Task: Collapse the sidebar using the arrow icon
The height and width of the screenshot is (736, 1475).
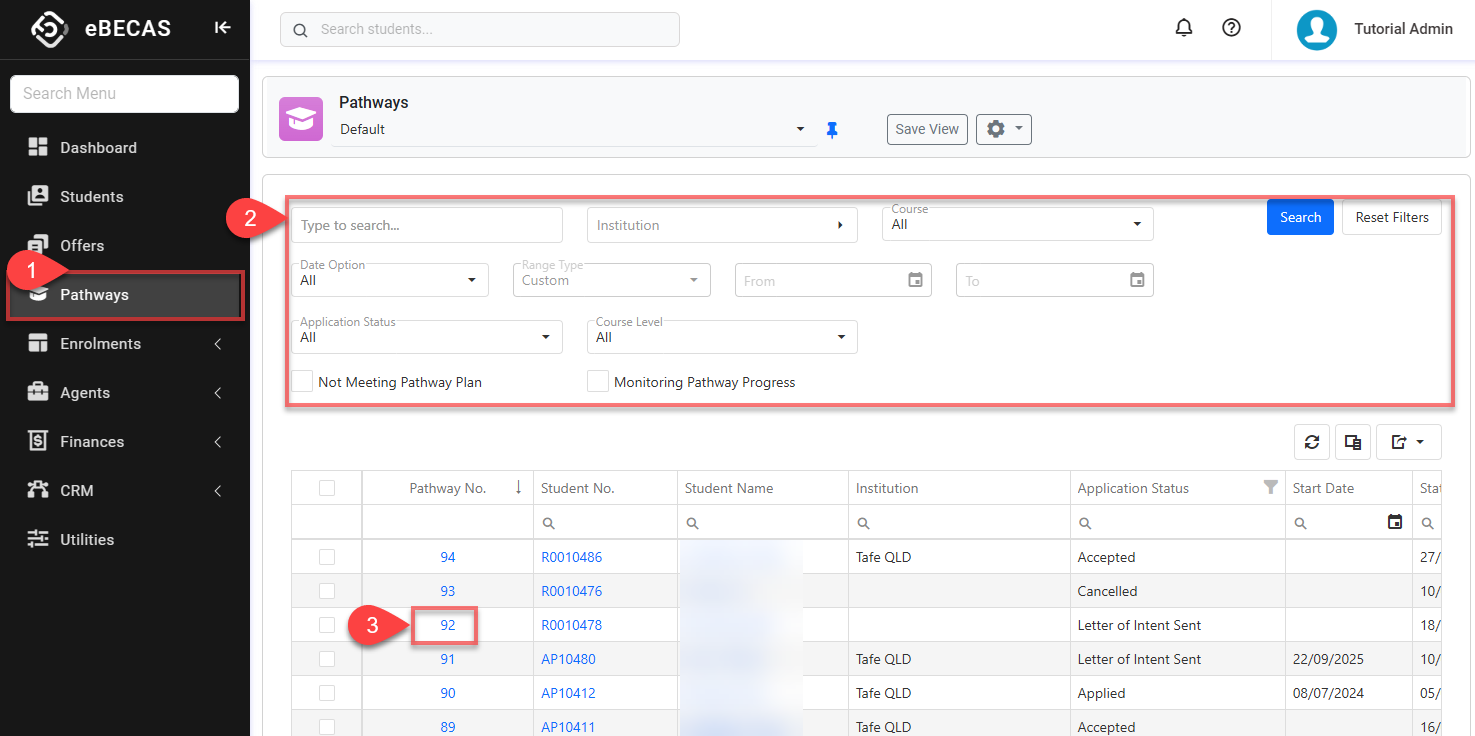Action: coord(222,28)
